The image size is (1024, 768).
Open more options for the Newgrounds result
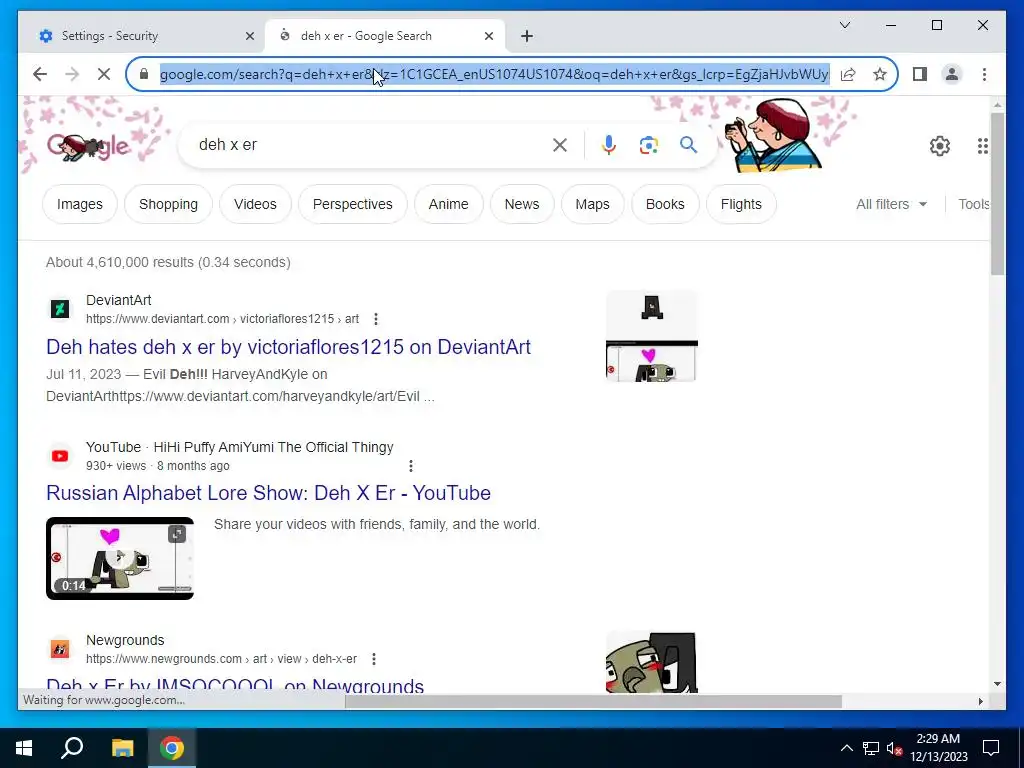(374, 659)
